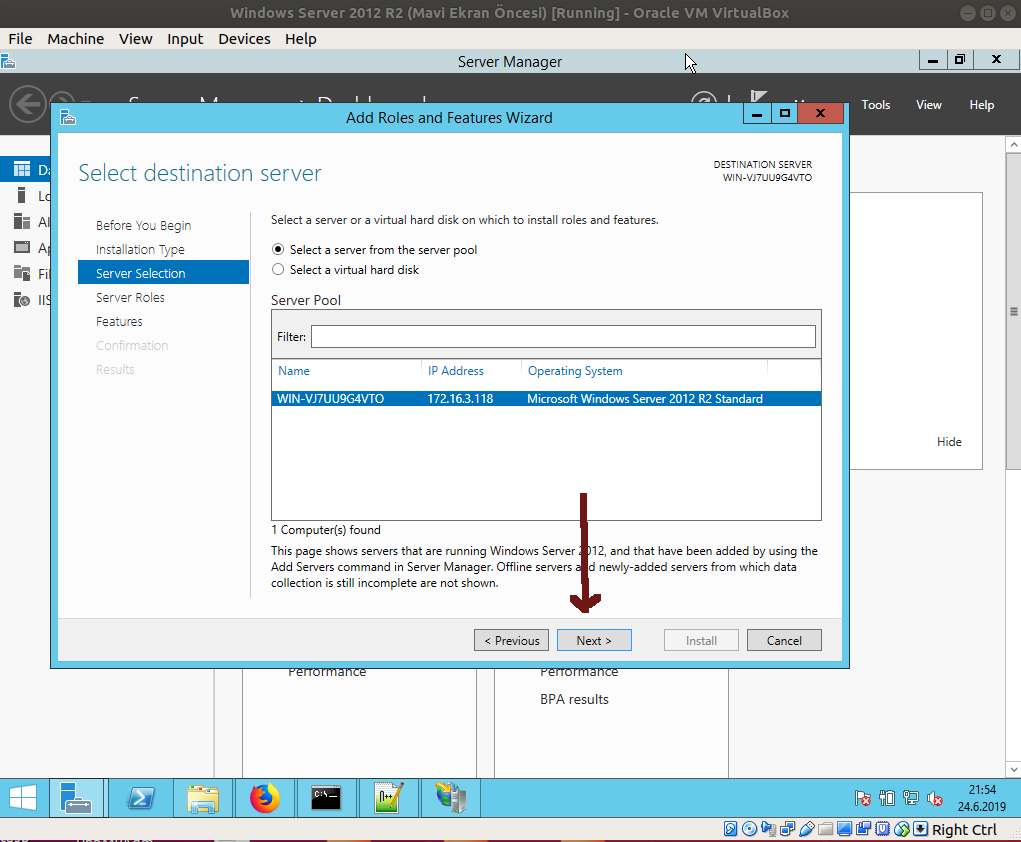Click Server Manager scrollbar down arrow

click(x=1013, y=769)
